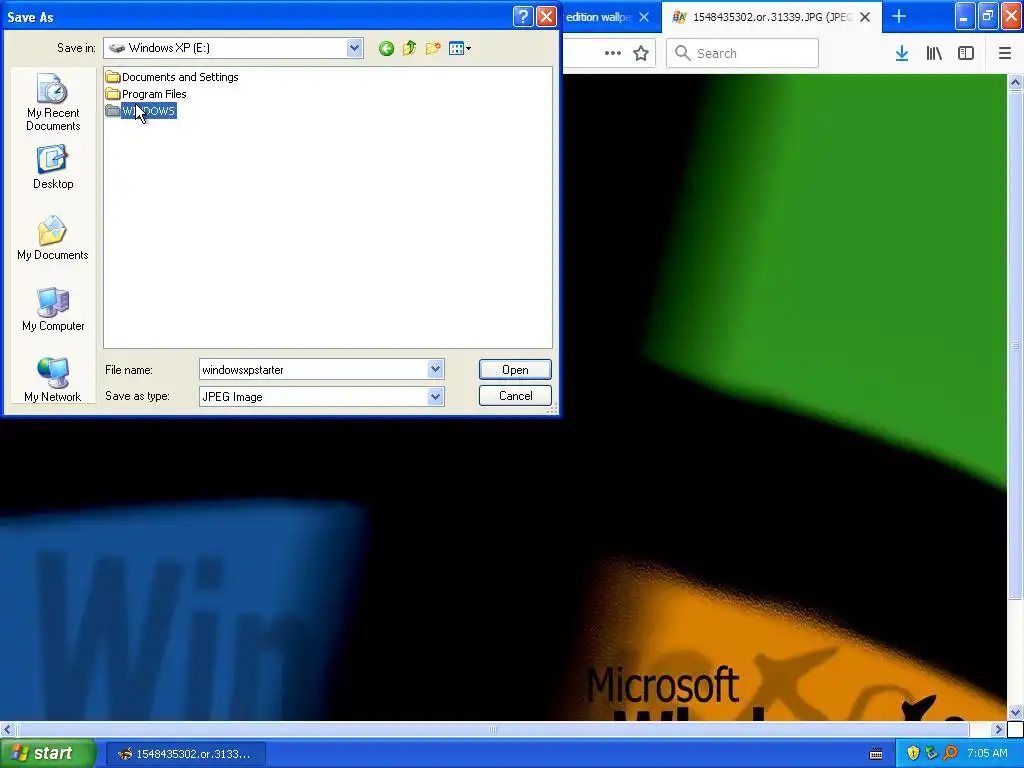Cancel the Save As dialog
Viewport: 1024px width, 768px height.
pos(515,396)
